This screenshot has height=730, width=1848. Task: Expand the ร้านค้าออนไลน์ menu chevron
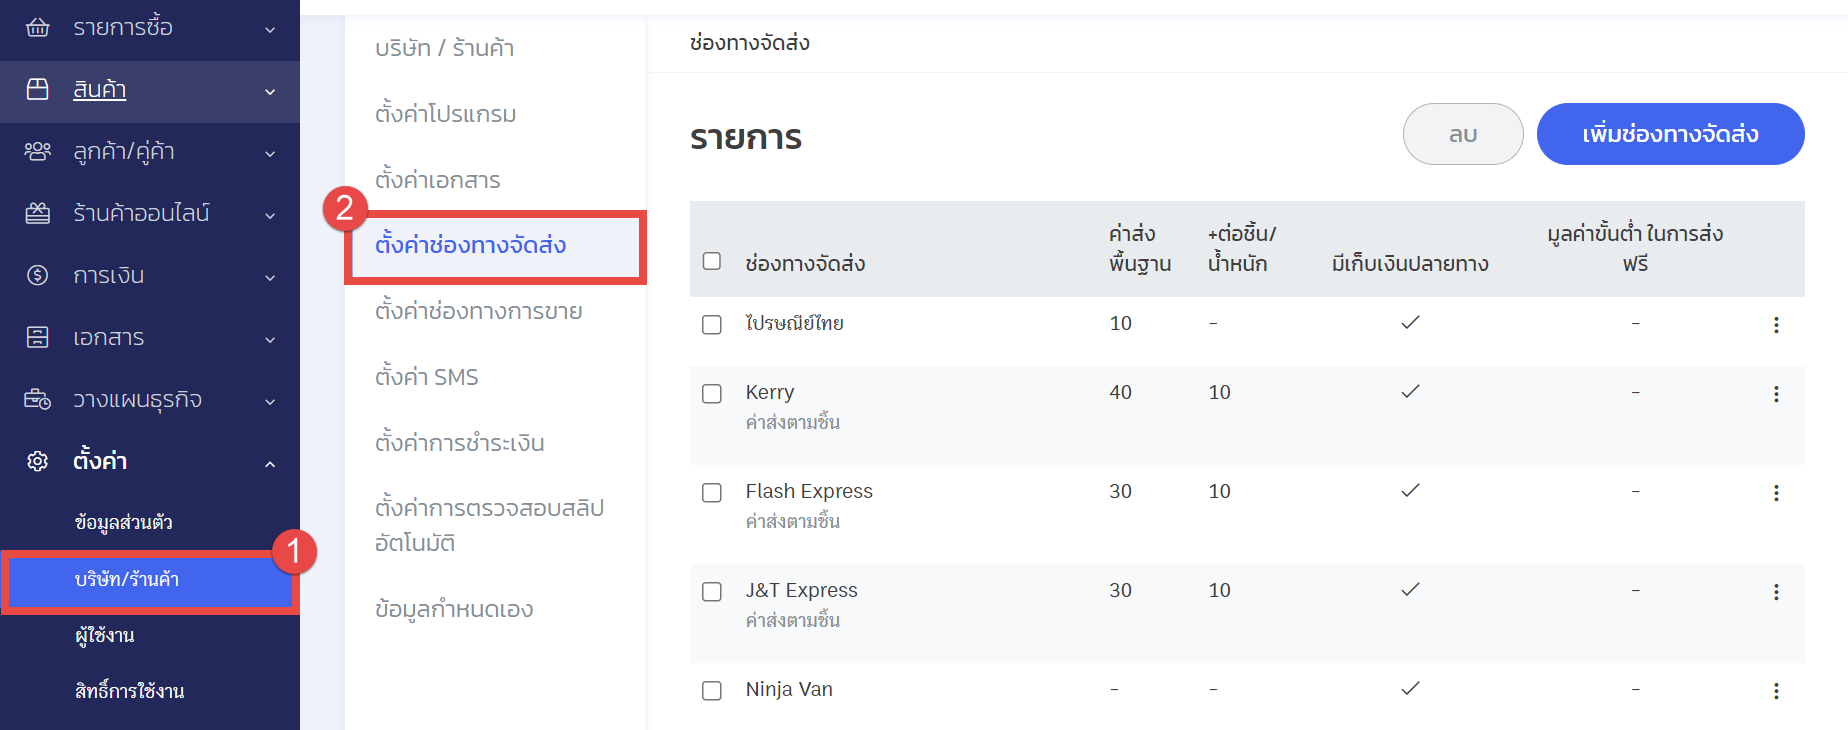pos(270,216)
